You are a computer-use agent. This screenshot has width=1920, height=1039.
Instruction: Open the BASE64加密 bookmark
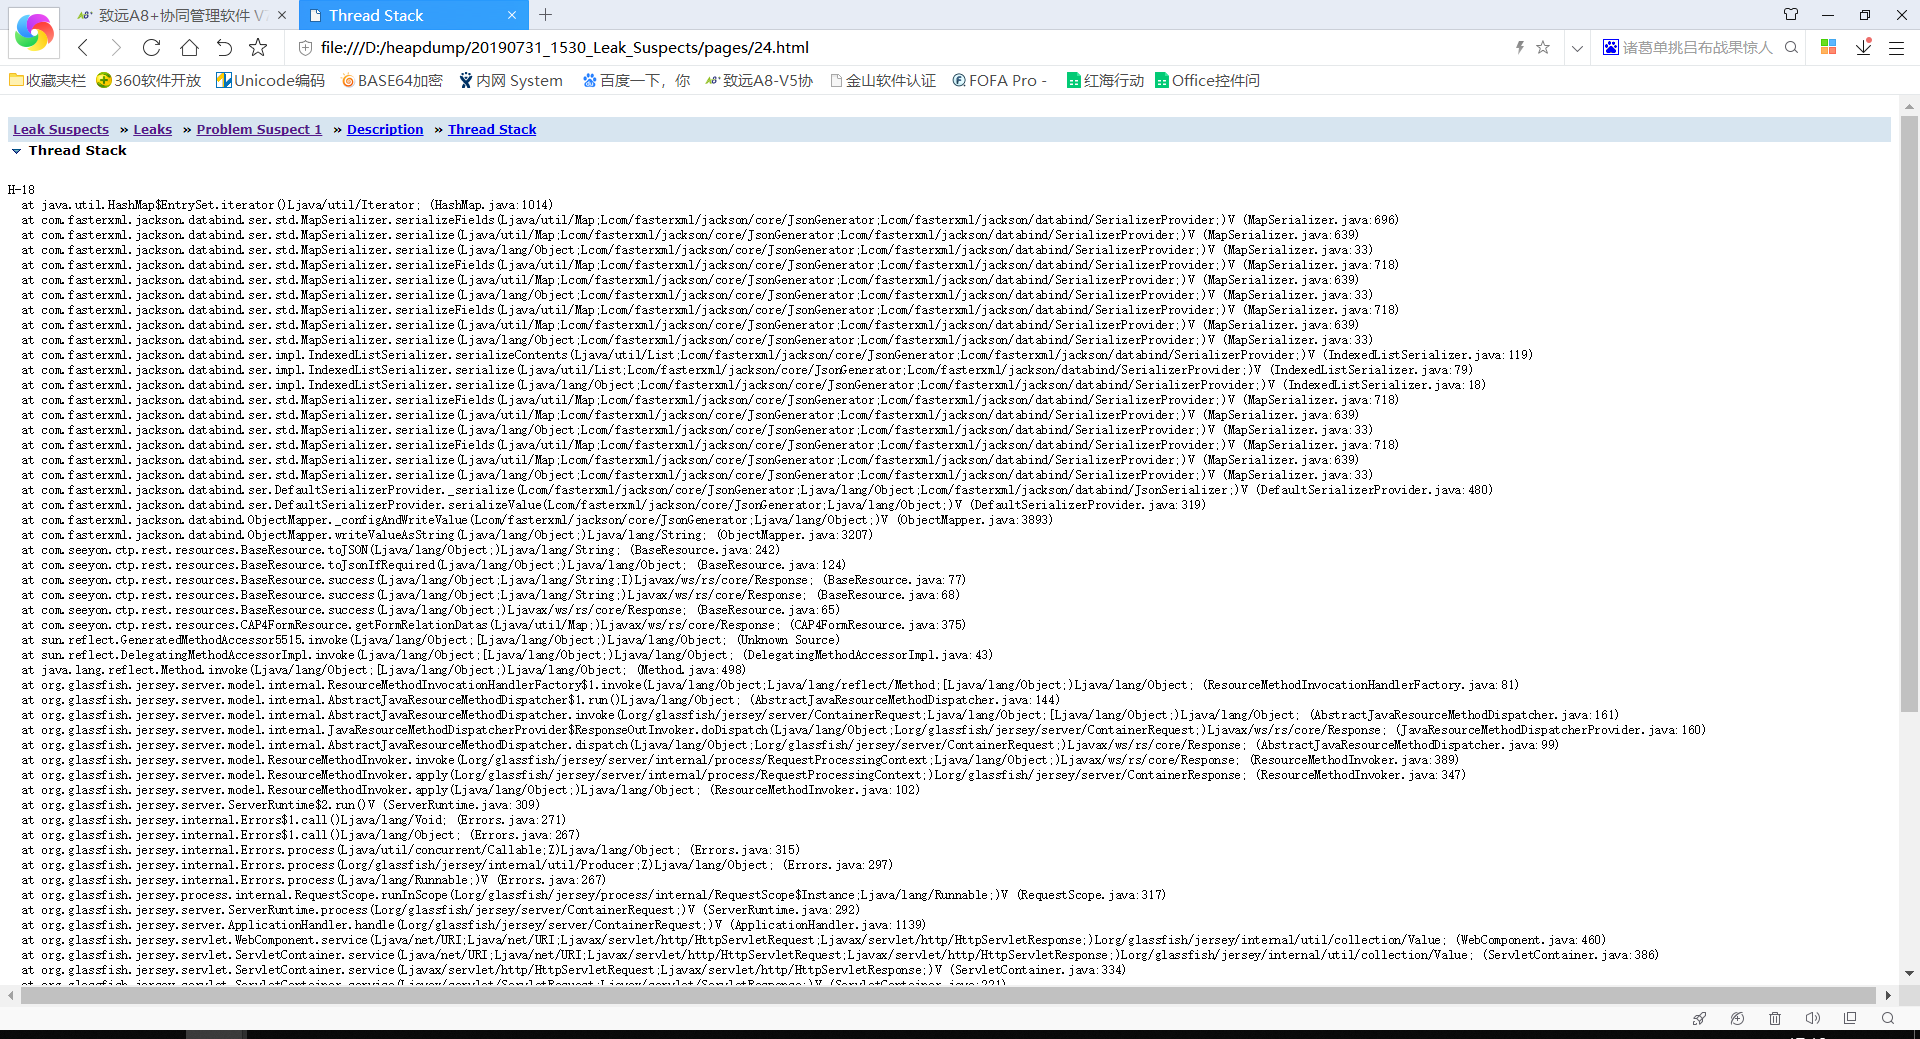pyautogui.click(x=391, y=80)
